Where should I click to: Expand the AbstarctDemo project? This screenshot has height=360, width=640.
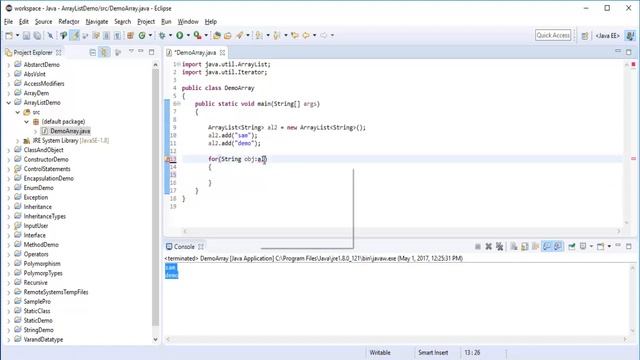coord(9,65)
